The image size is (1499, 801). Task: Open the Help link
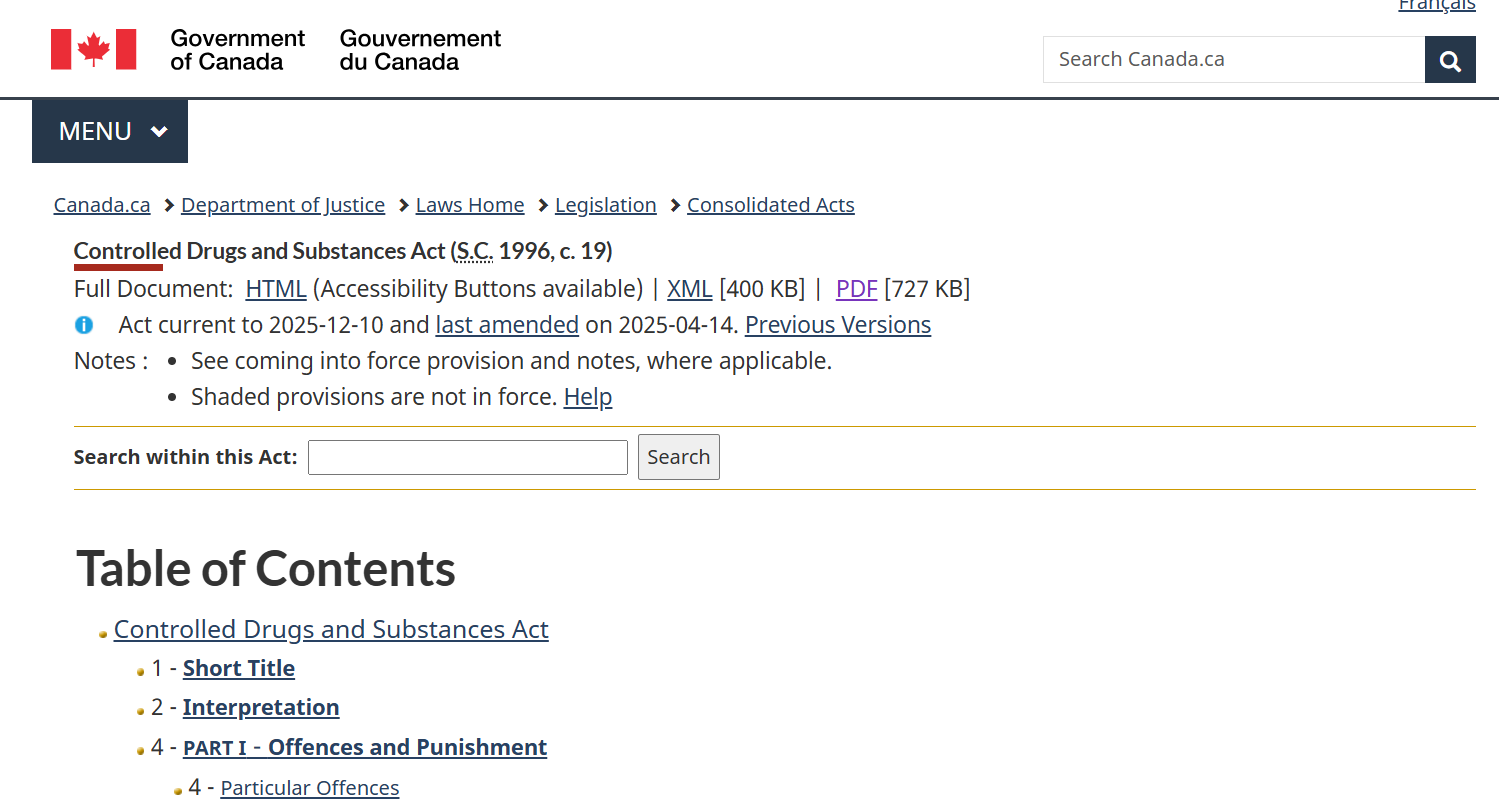(x=588, y=397)
